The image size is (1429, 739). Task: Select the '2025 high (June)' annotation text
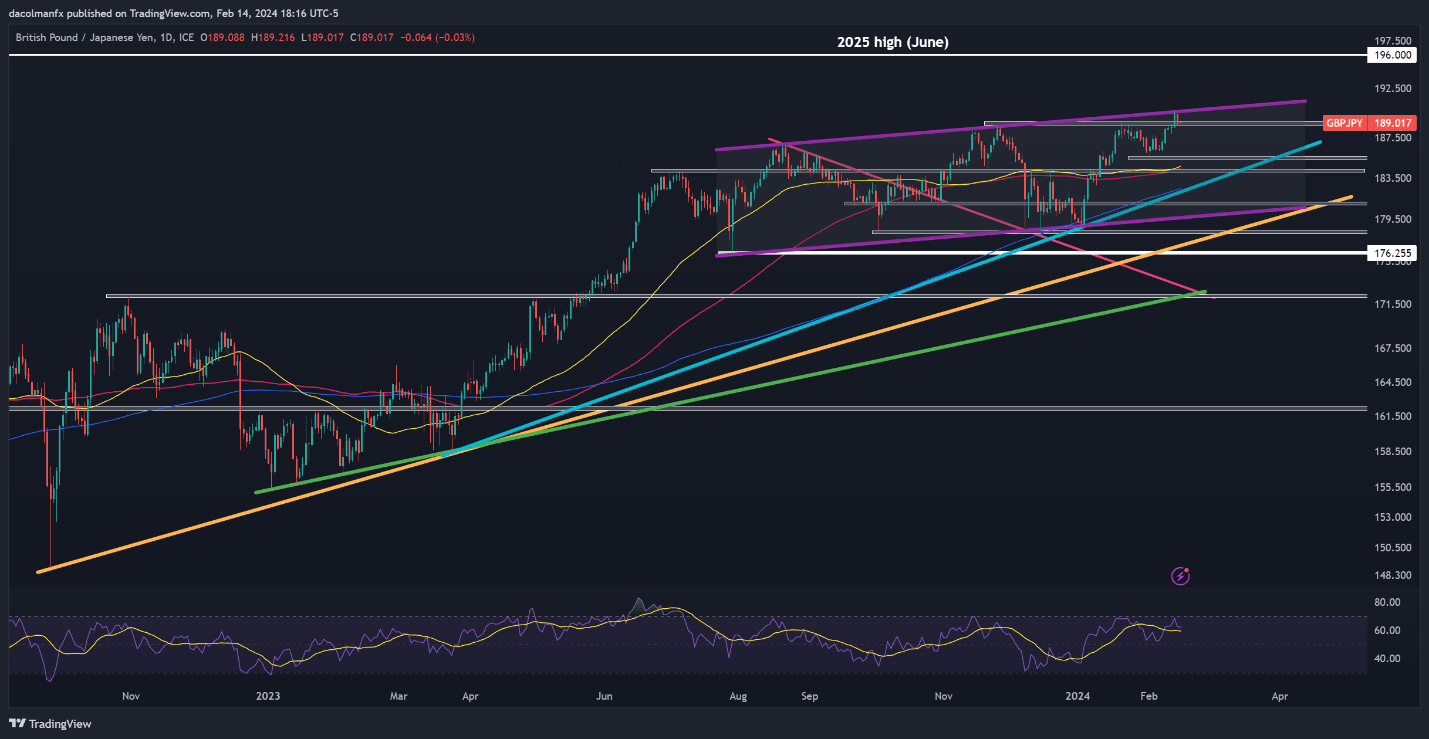(x=893, y=42)
